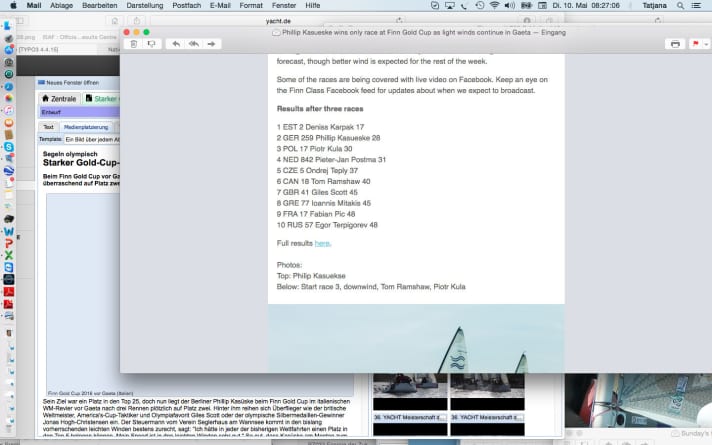Launch iTunes from the Dock

(9, 110)
